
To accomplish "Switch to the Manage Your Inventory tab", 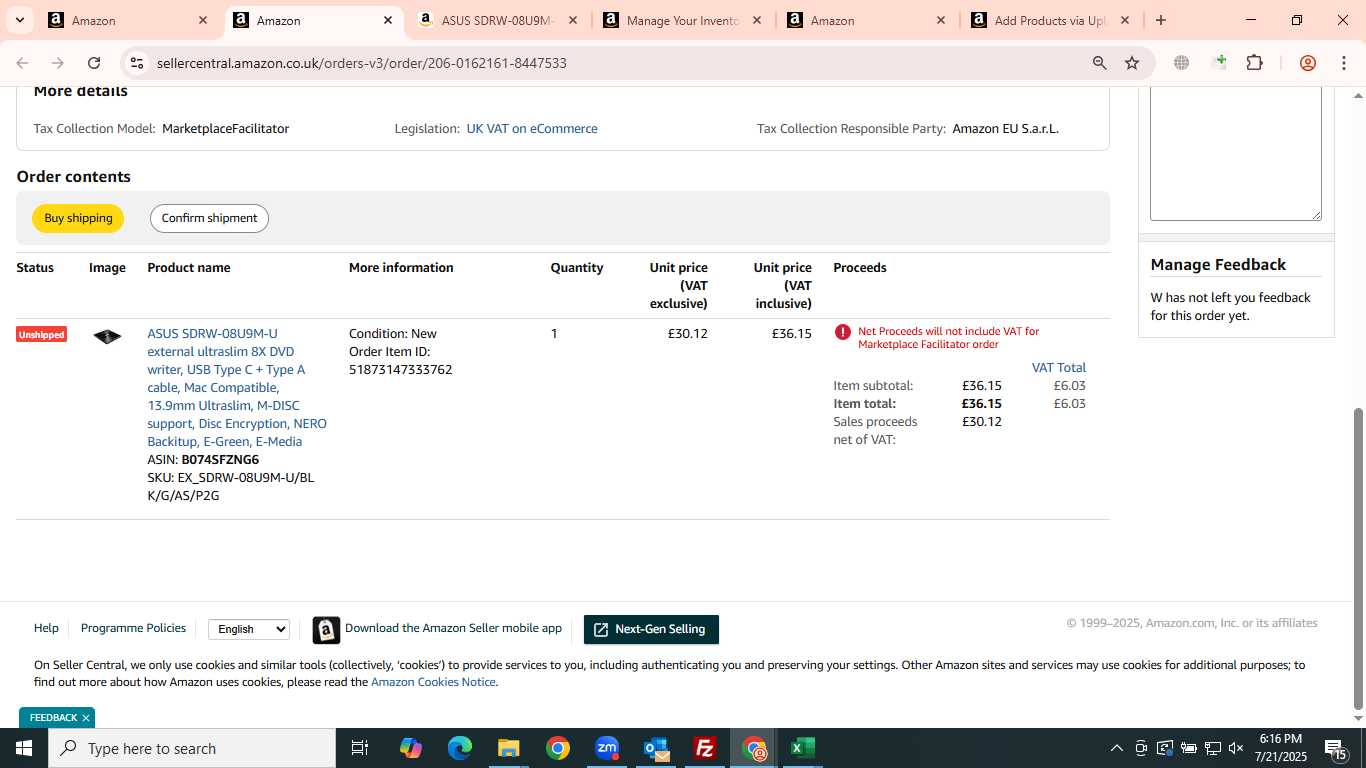I will (680, 20).
